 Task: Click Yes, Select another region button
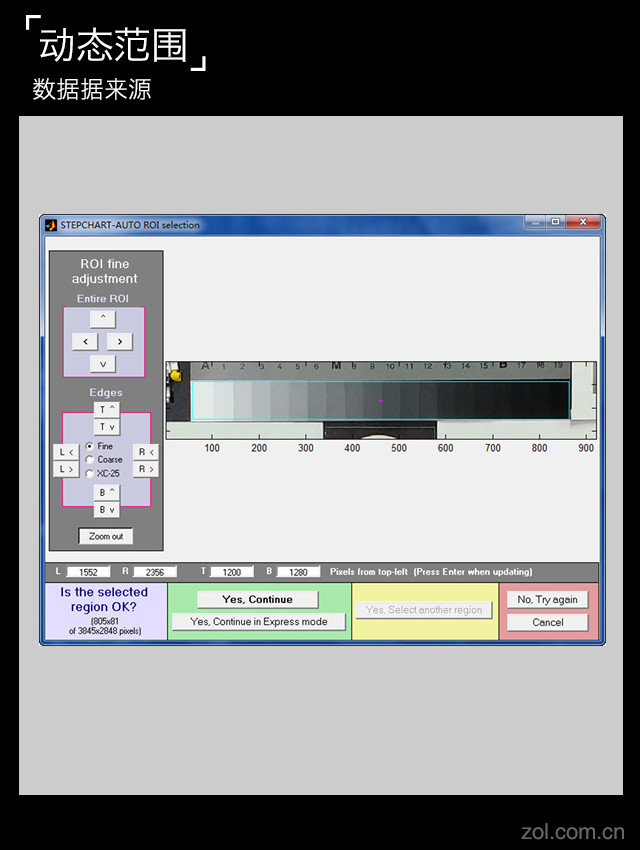click(424, 610)
